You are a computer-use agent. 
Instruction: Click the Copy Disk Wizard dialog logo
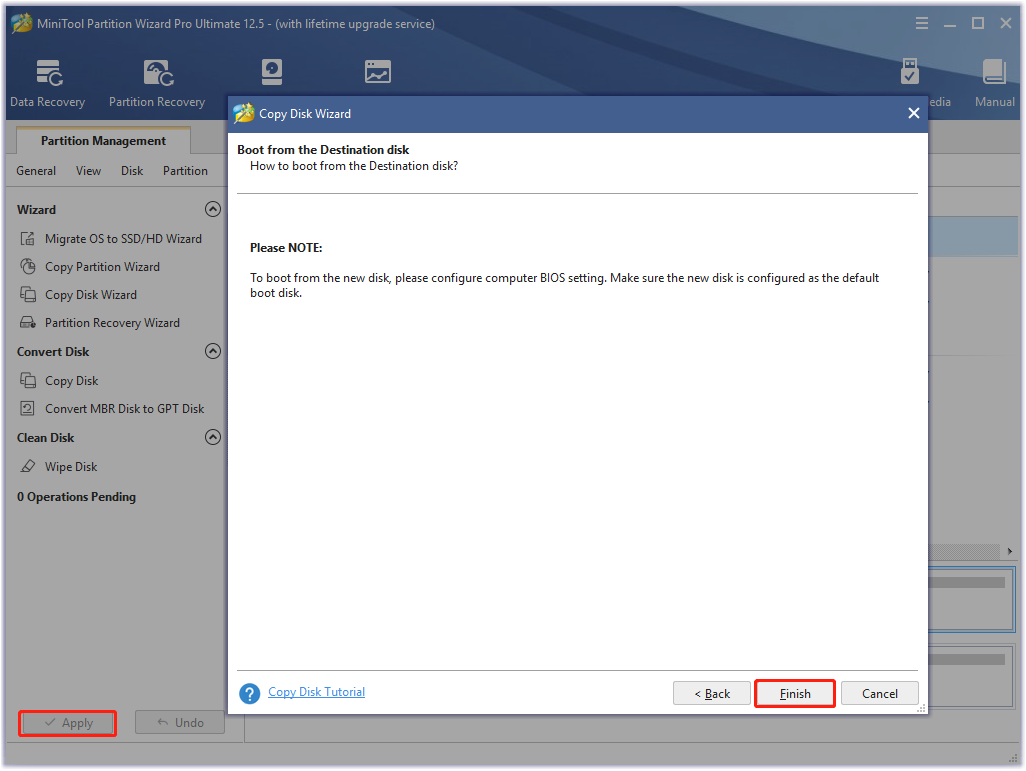pyautogui.click(x=244, y=113)
